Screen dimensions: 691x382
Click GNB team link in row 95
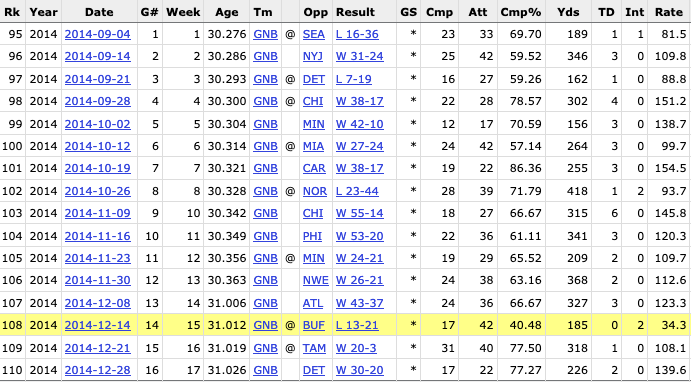[x=265, y=34]
